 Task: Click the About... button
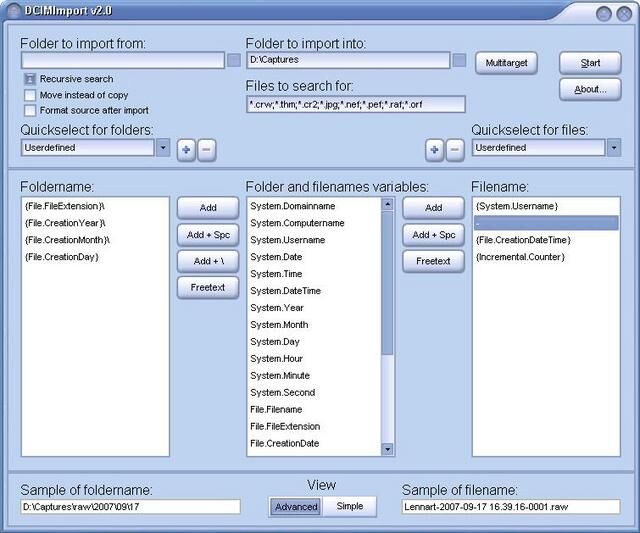589,89
